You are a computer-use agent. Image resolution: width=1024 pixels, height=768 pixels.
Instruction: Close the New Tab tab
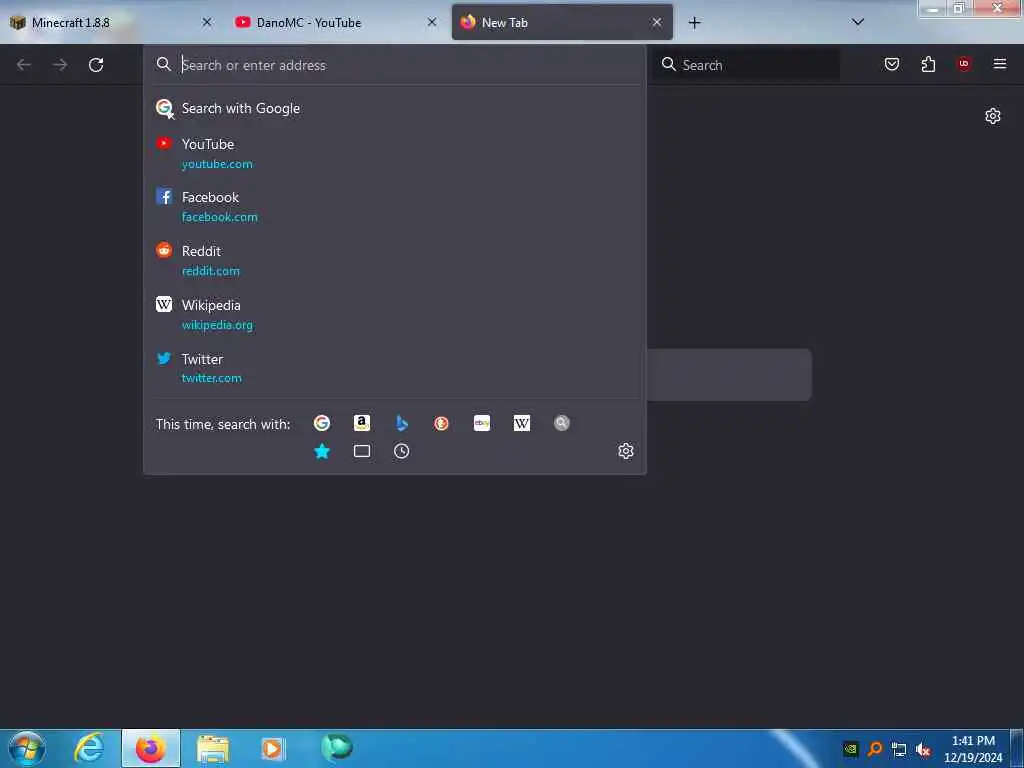tap(657, 22)
